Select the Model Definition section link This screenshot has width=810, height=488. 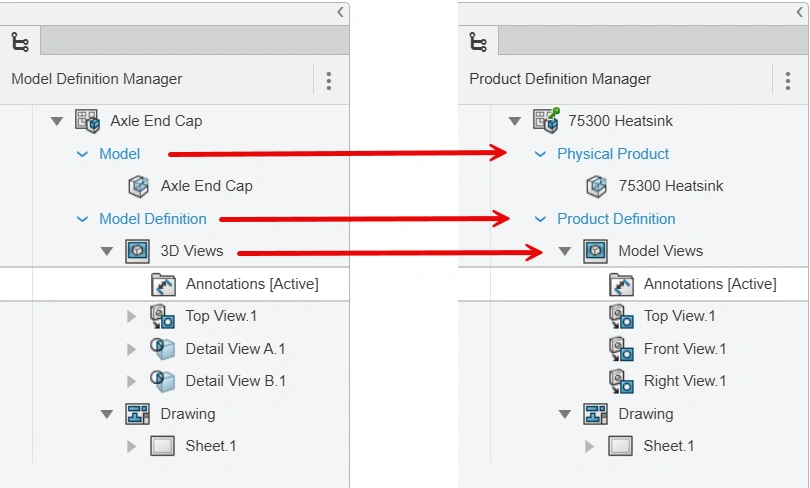coord(153,219)
